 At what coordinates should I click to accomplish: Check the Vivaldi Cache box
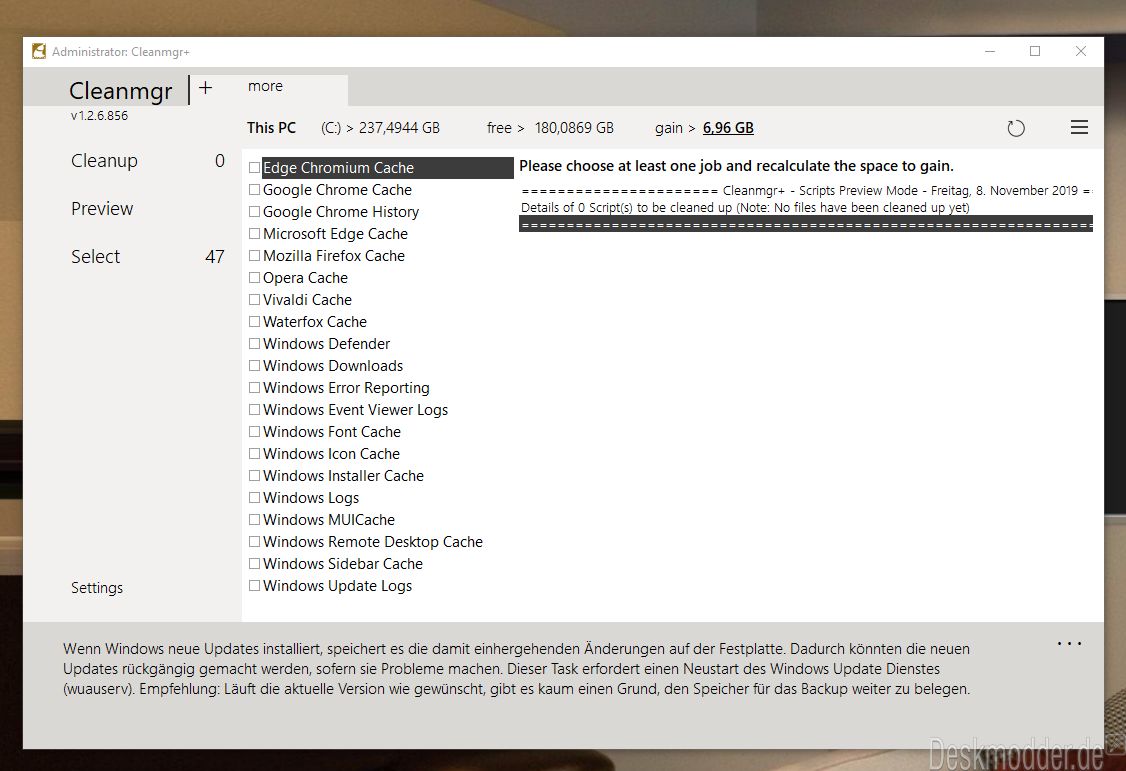[x=254, y=299]
